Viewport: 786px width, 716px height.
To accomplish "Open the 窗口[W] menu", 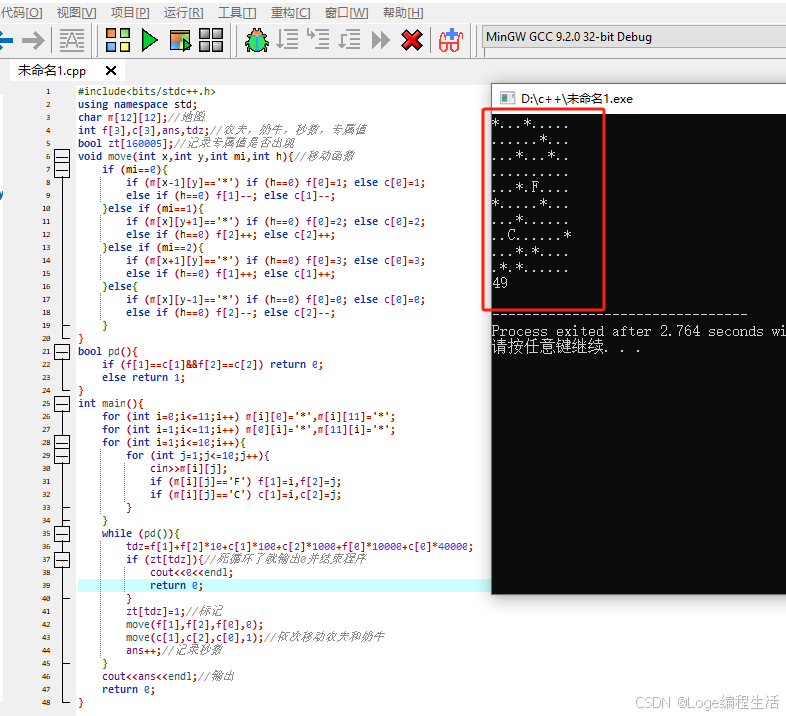I will click(346, 13).
